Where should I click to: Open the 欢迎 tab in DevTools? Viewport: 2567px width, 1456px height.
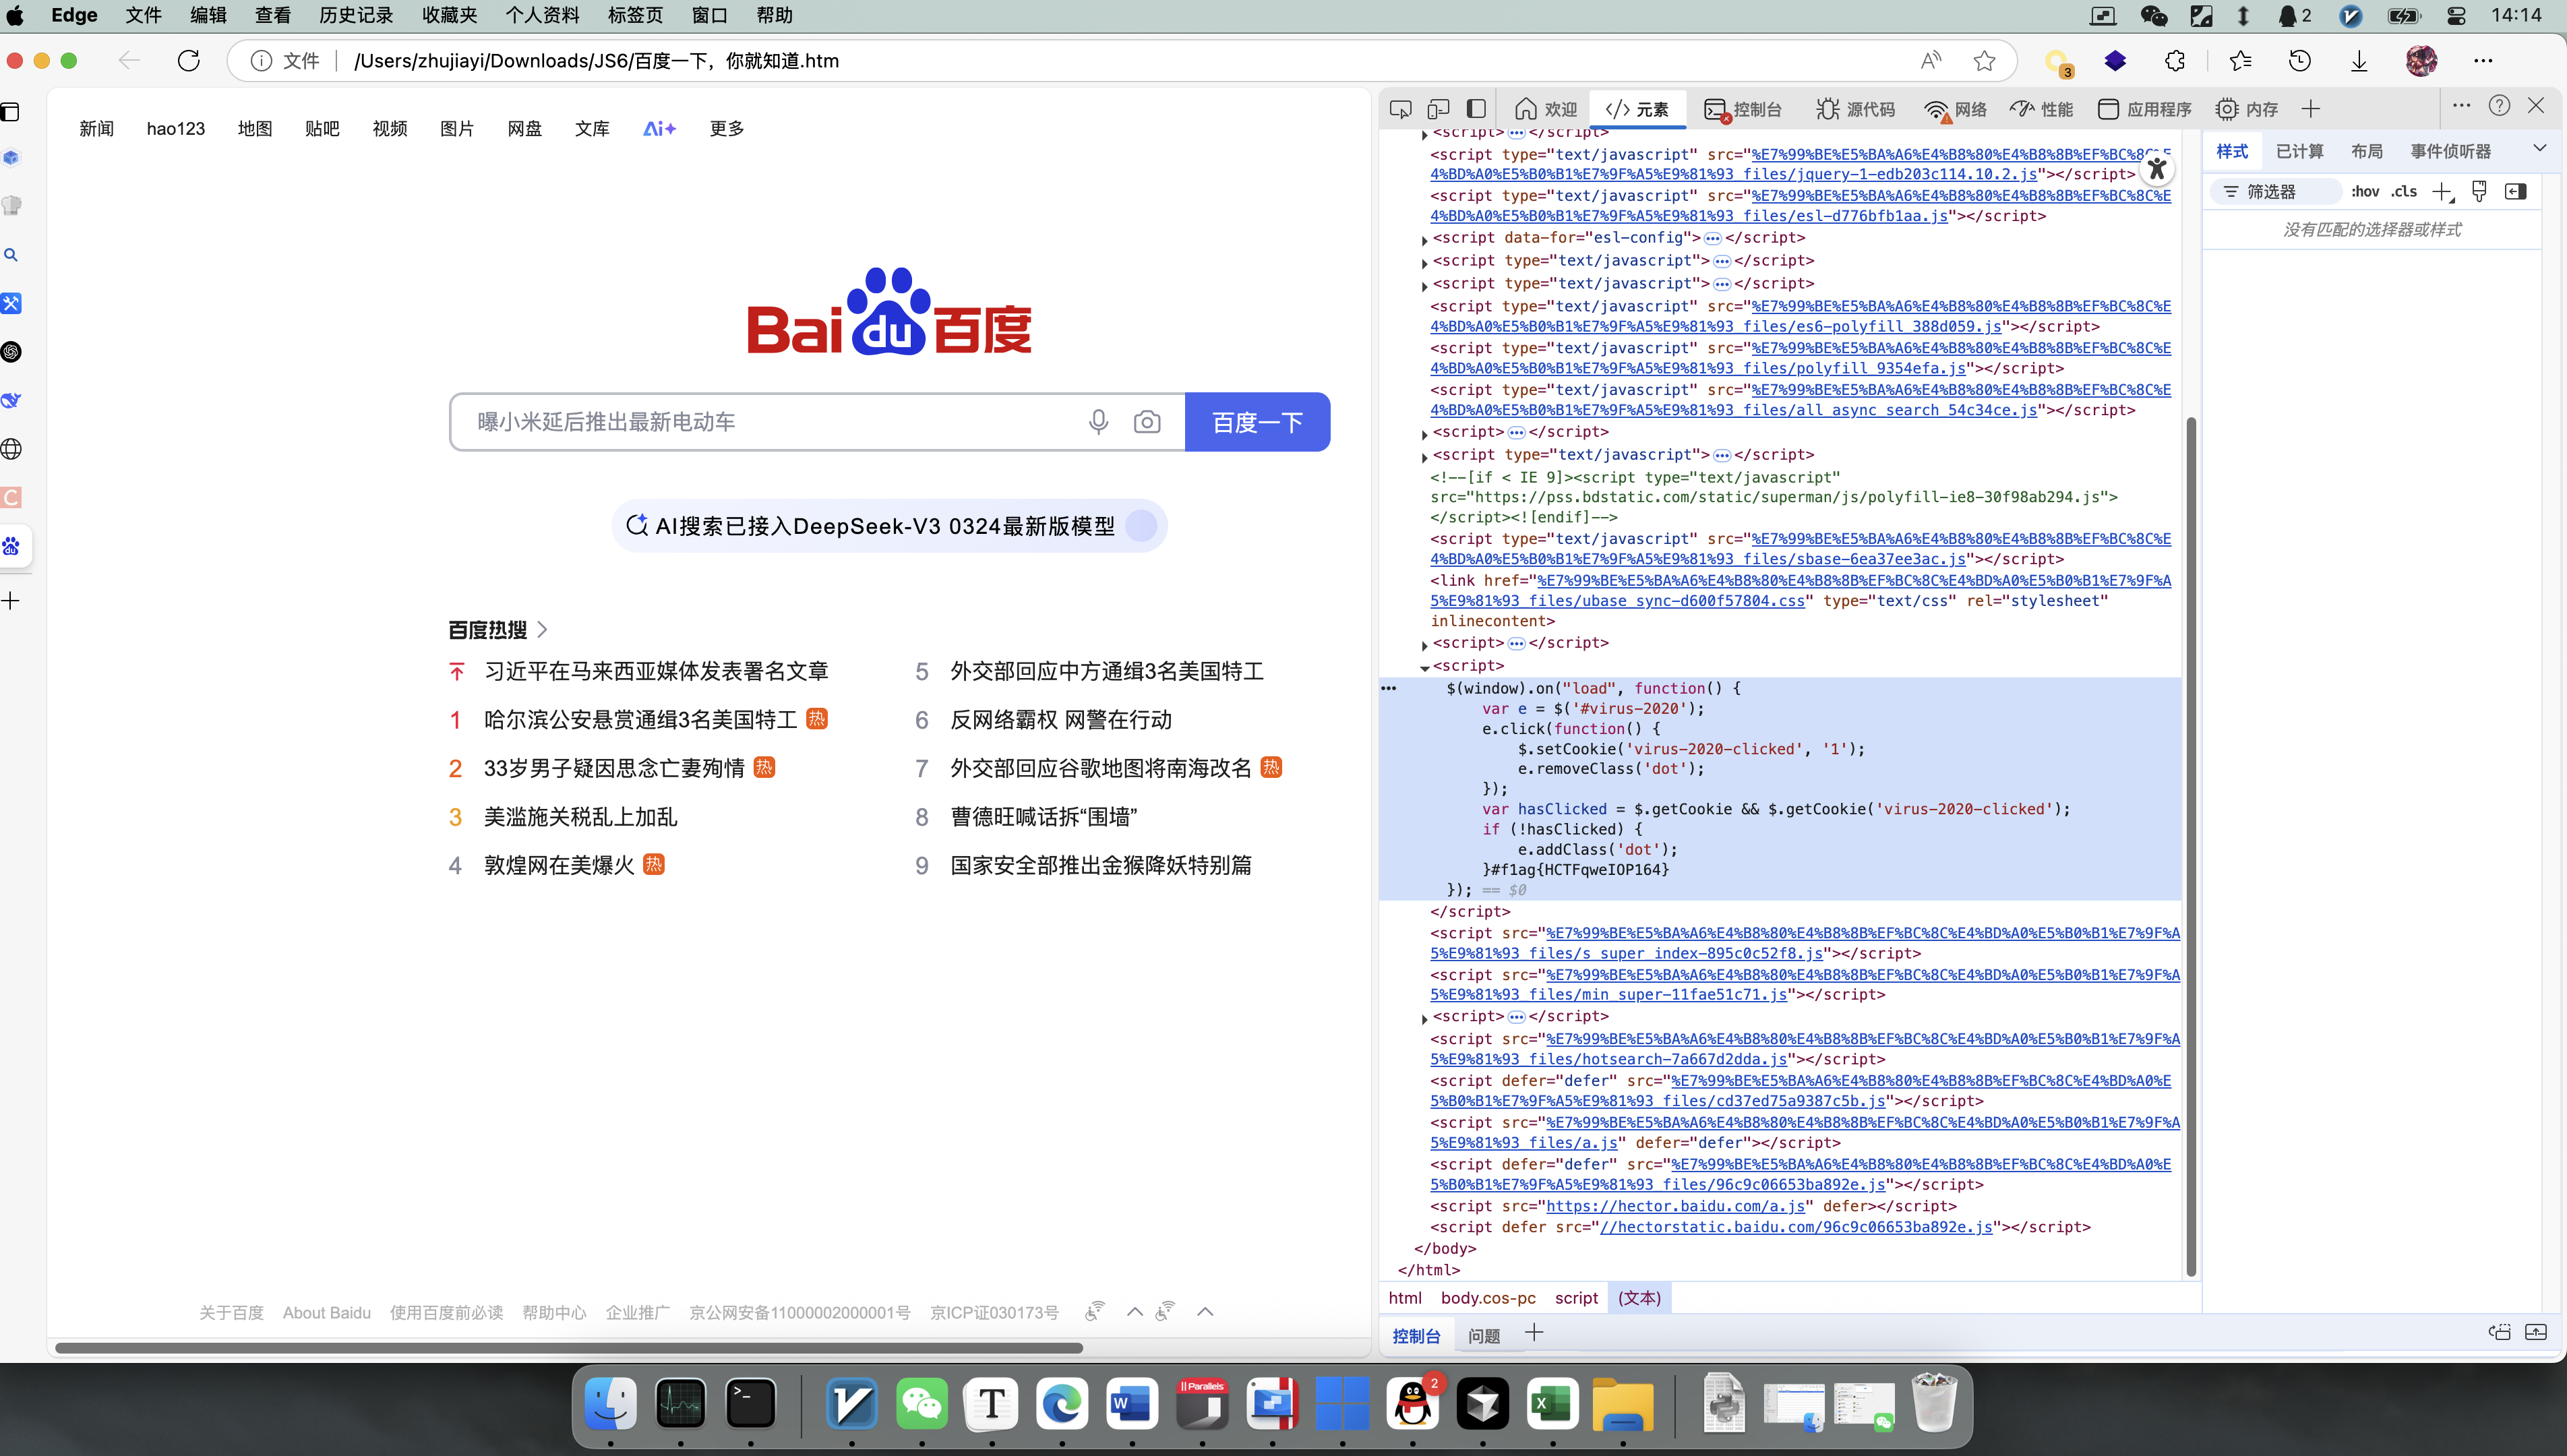pos(1546,109)
